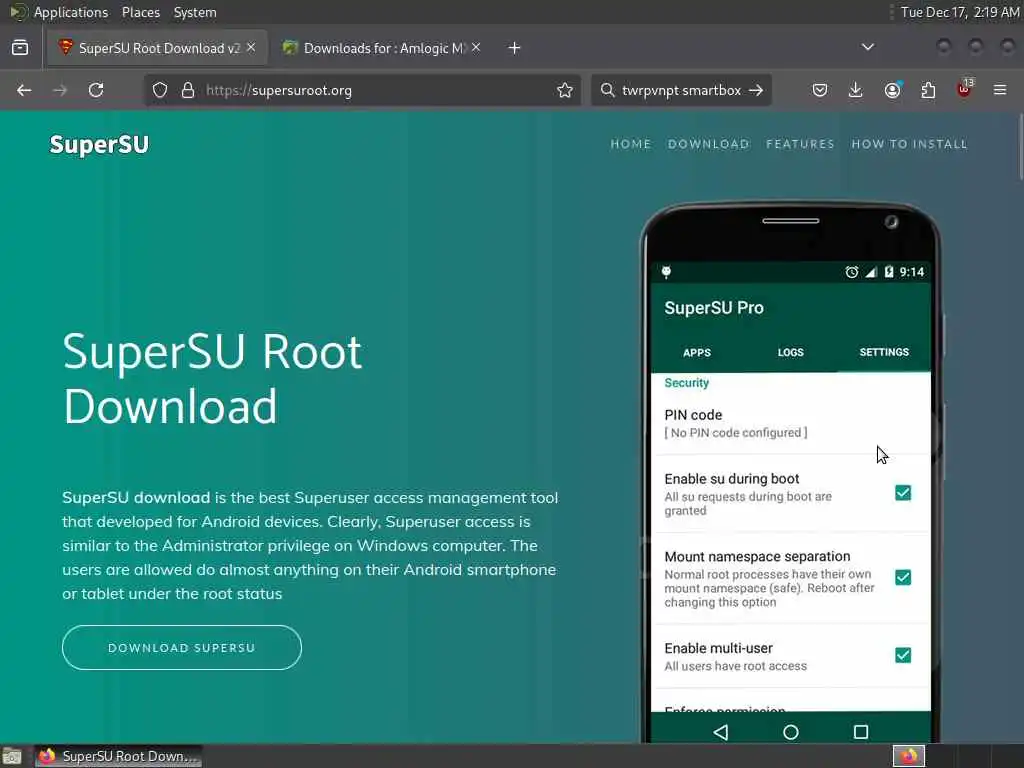Click the SuperSU Root Down taskbar entry
The height and width of the screenshot is (768, 1024).
[118, 756]
